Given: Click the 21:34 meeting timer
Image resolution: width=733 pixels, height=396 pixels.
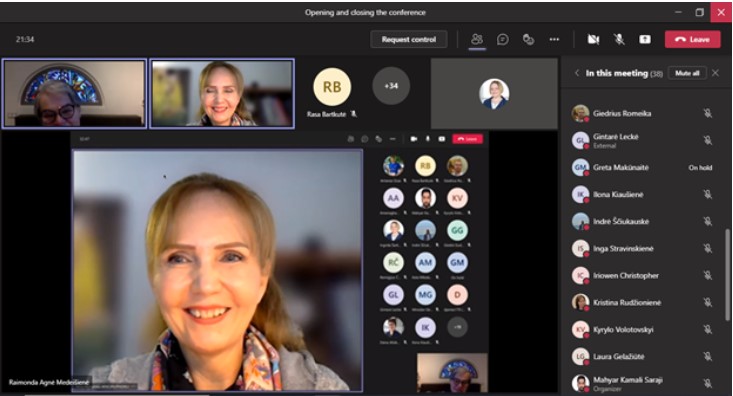Looking at the screenshot, I should (x=25, y=39).
